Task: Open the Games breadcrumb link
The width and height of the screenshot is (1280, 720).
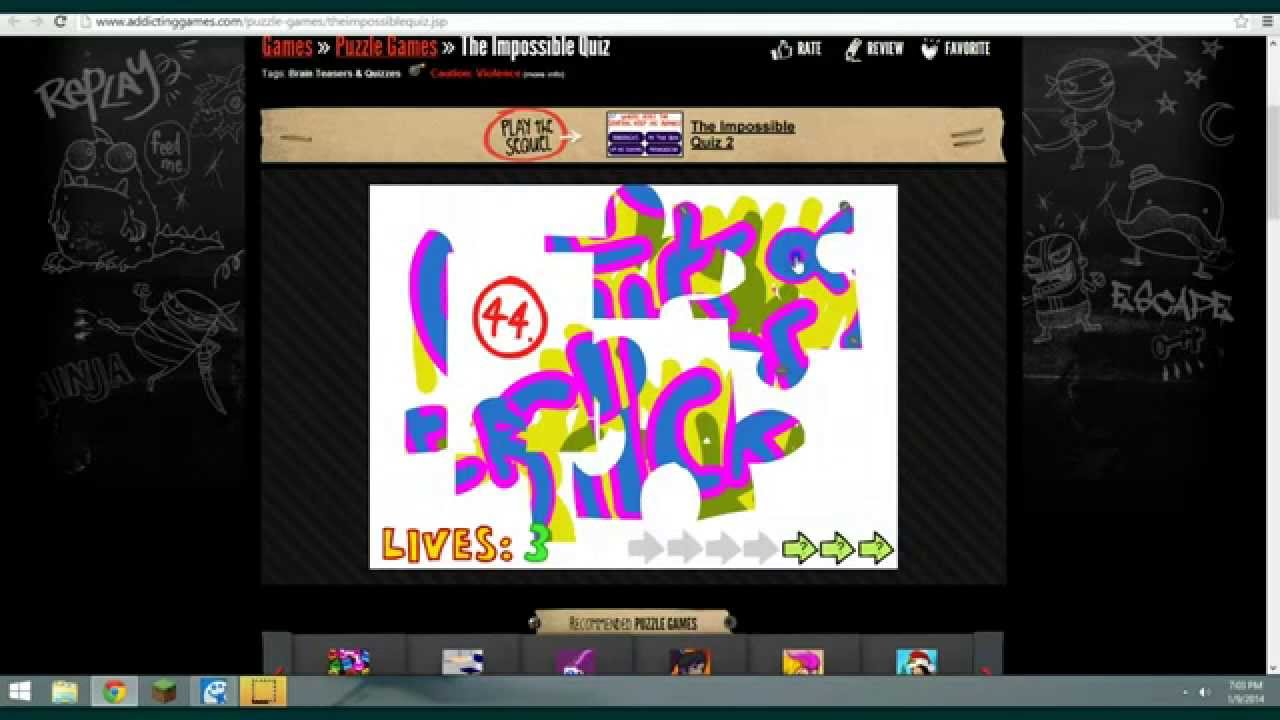Action: pyautogui.click(x=287, y=46)
